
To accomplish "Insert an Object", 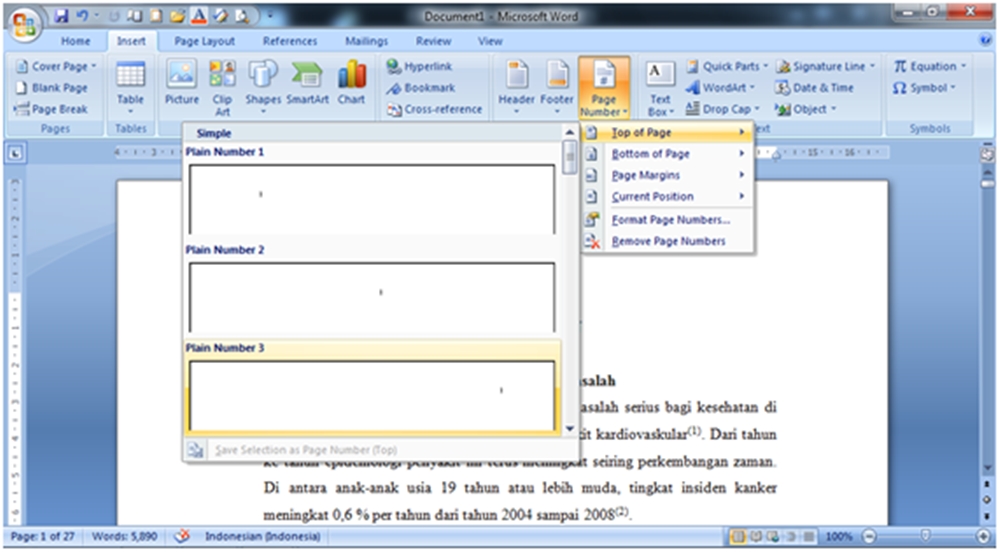I will [805, 109].
